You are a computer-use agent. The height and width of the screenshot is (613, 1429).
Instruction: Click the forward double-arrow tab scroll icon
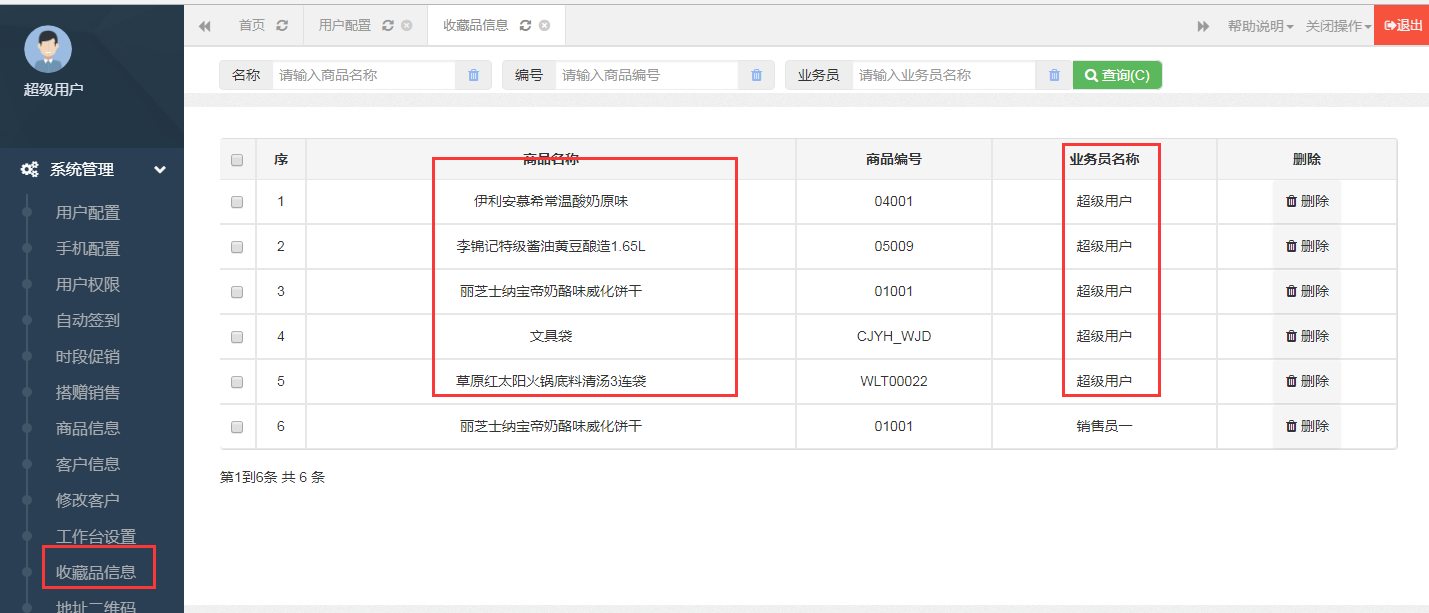tap(1203, 26)
